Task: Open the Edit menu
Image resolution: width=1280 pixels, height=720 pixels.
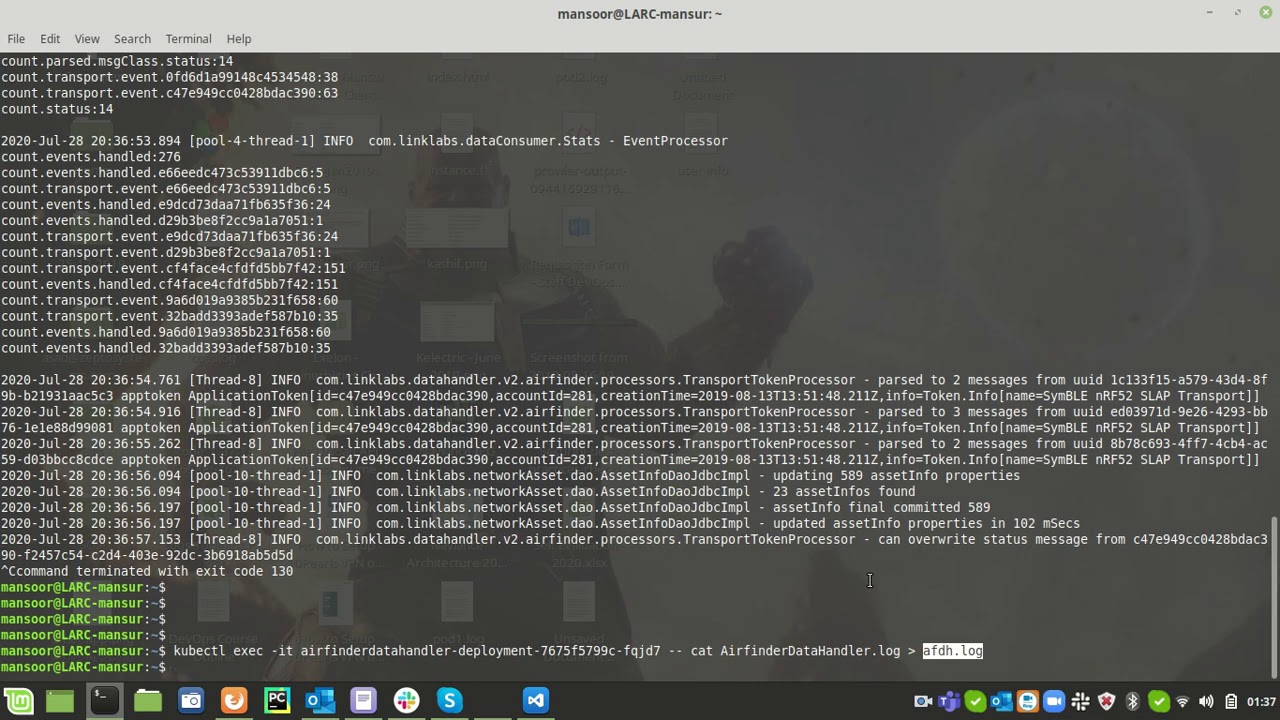Action: pos(50,39)
